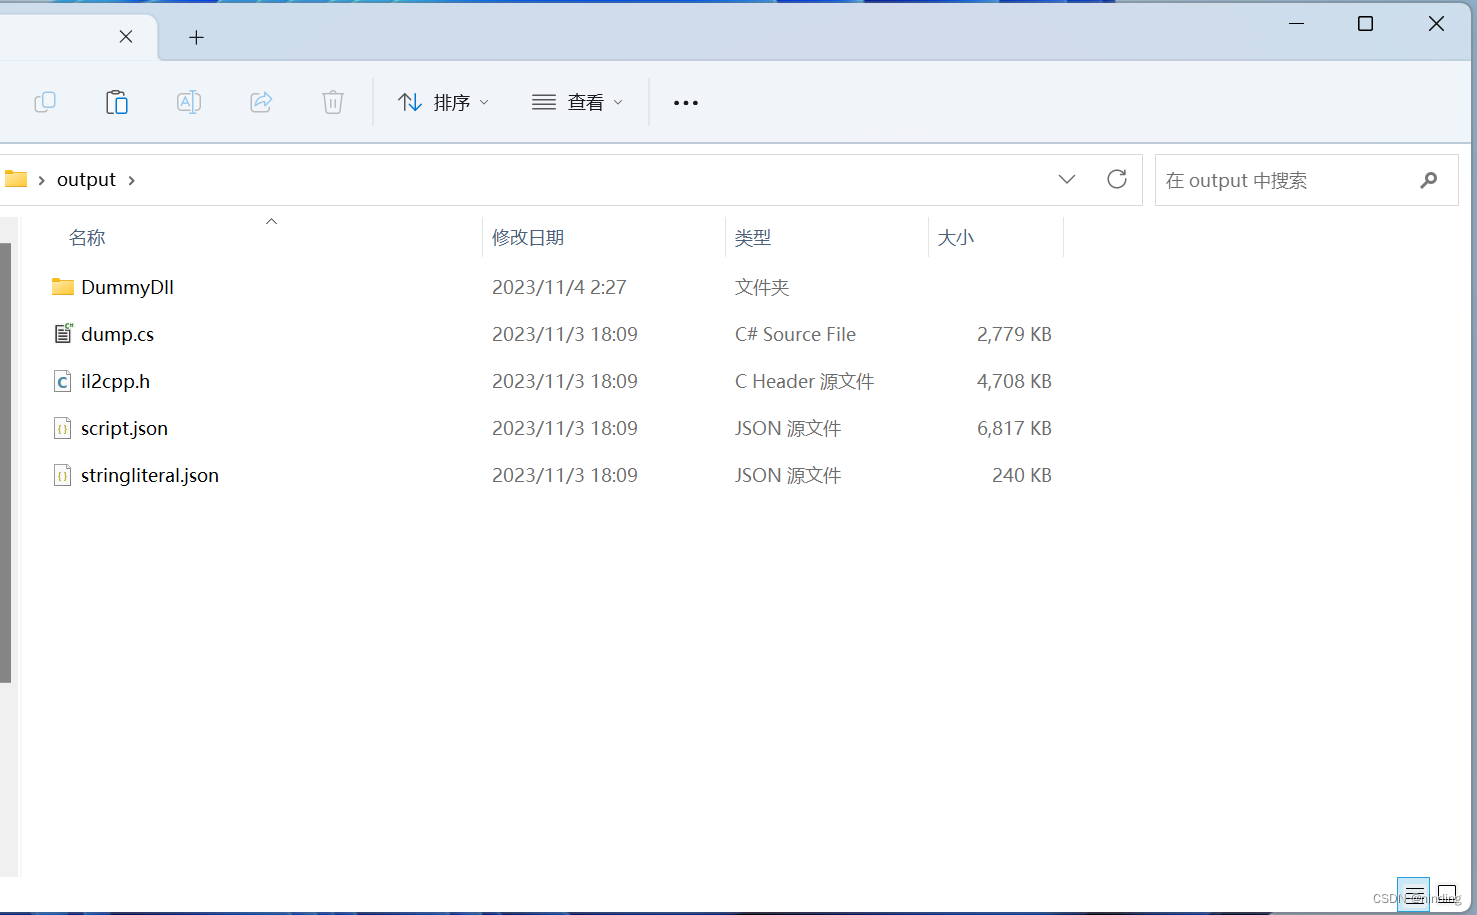The height and width of the screenshot is (915, 1477).
Task: Click the C# Source File type cell
Action: [795, 334]
